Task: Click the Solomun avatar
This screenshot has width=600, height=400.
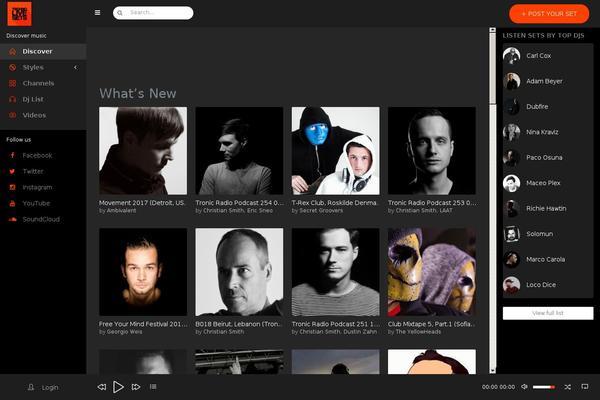Action: pos(512,234)
